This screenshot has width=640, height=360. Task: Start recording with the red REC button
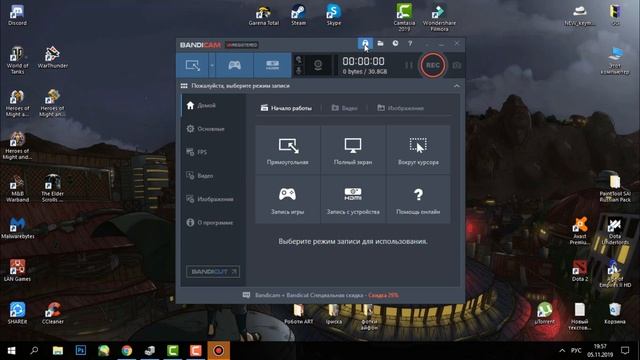click(433, 65)
